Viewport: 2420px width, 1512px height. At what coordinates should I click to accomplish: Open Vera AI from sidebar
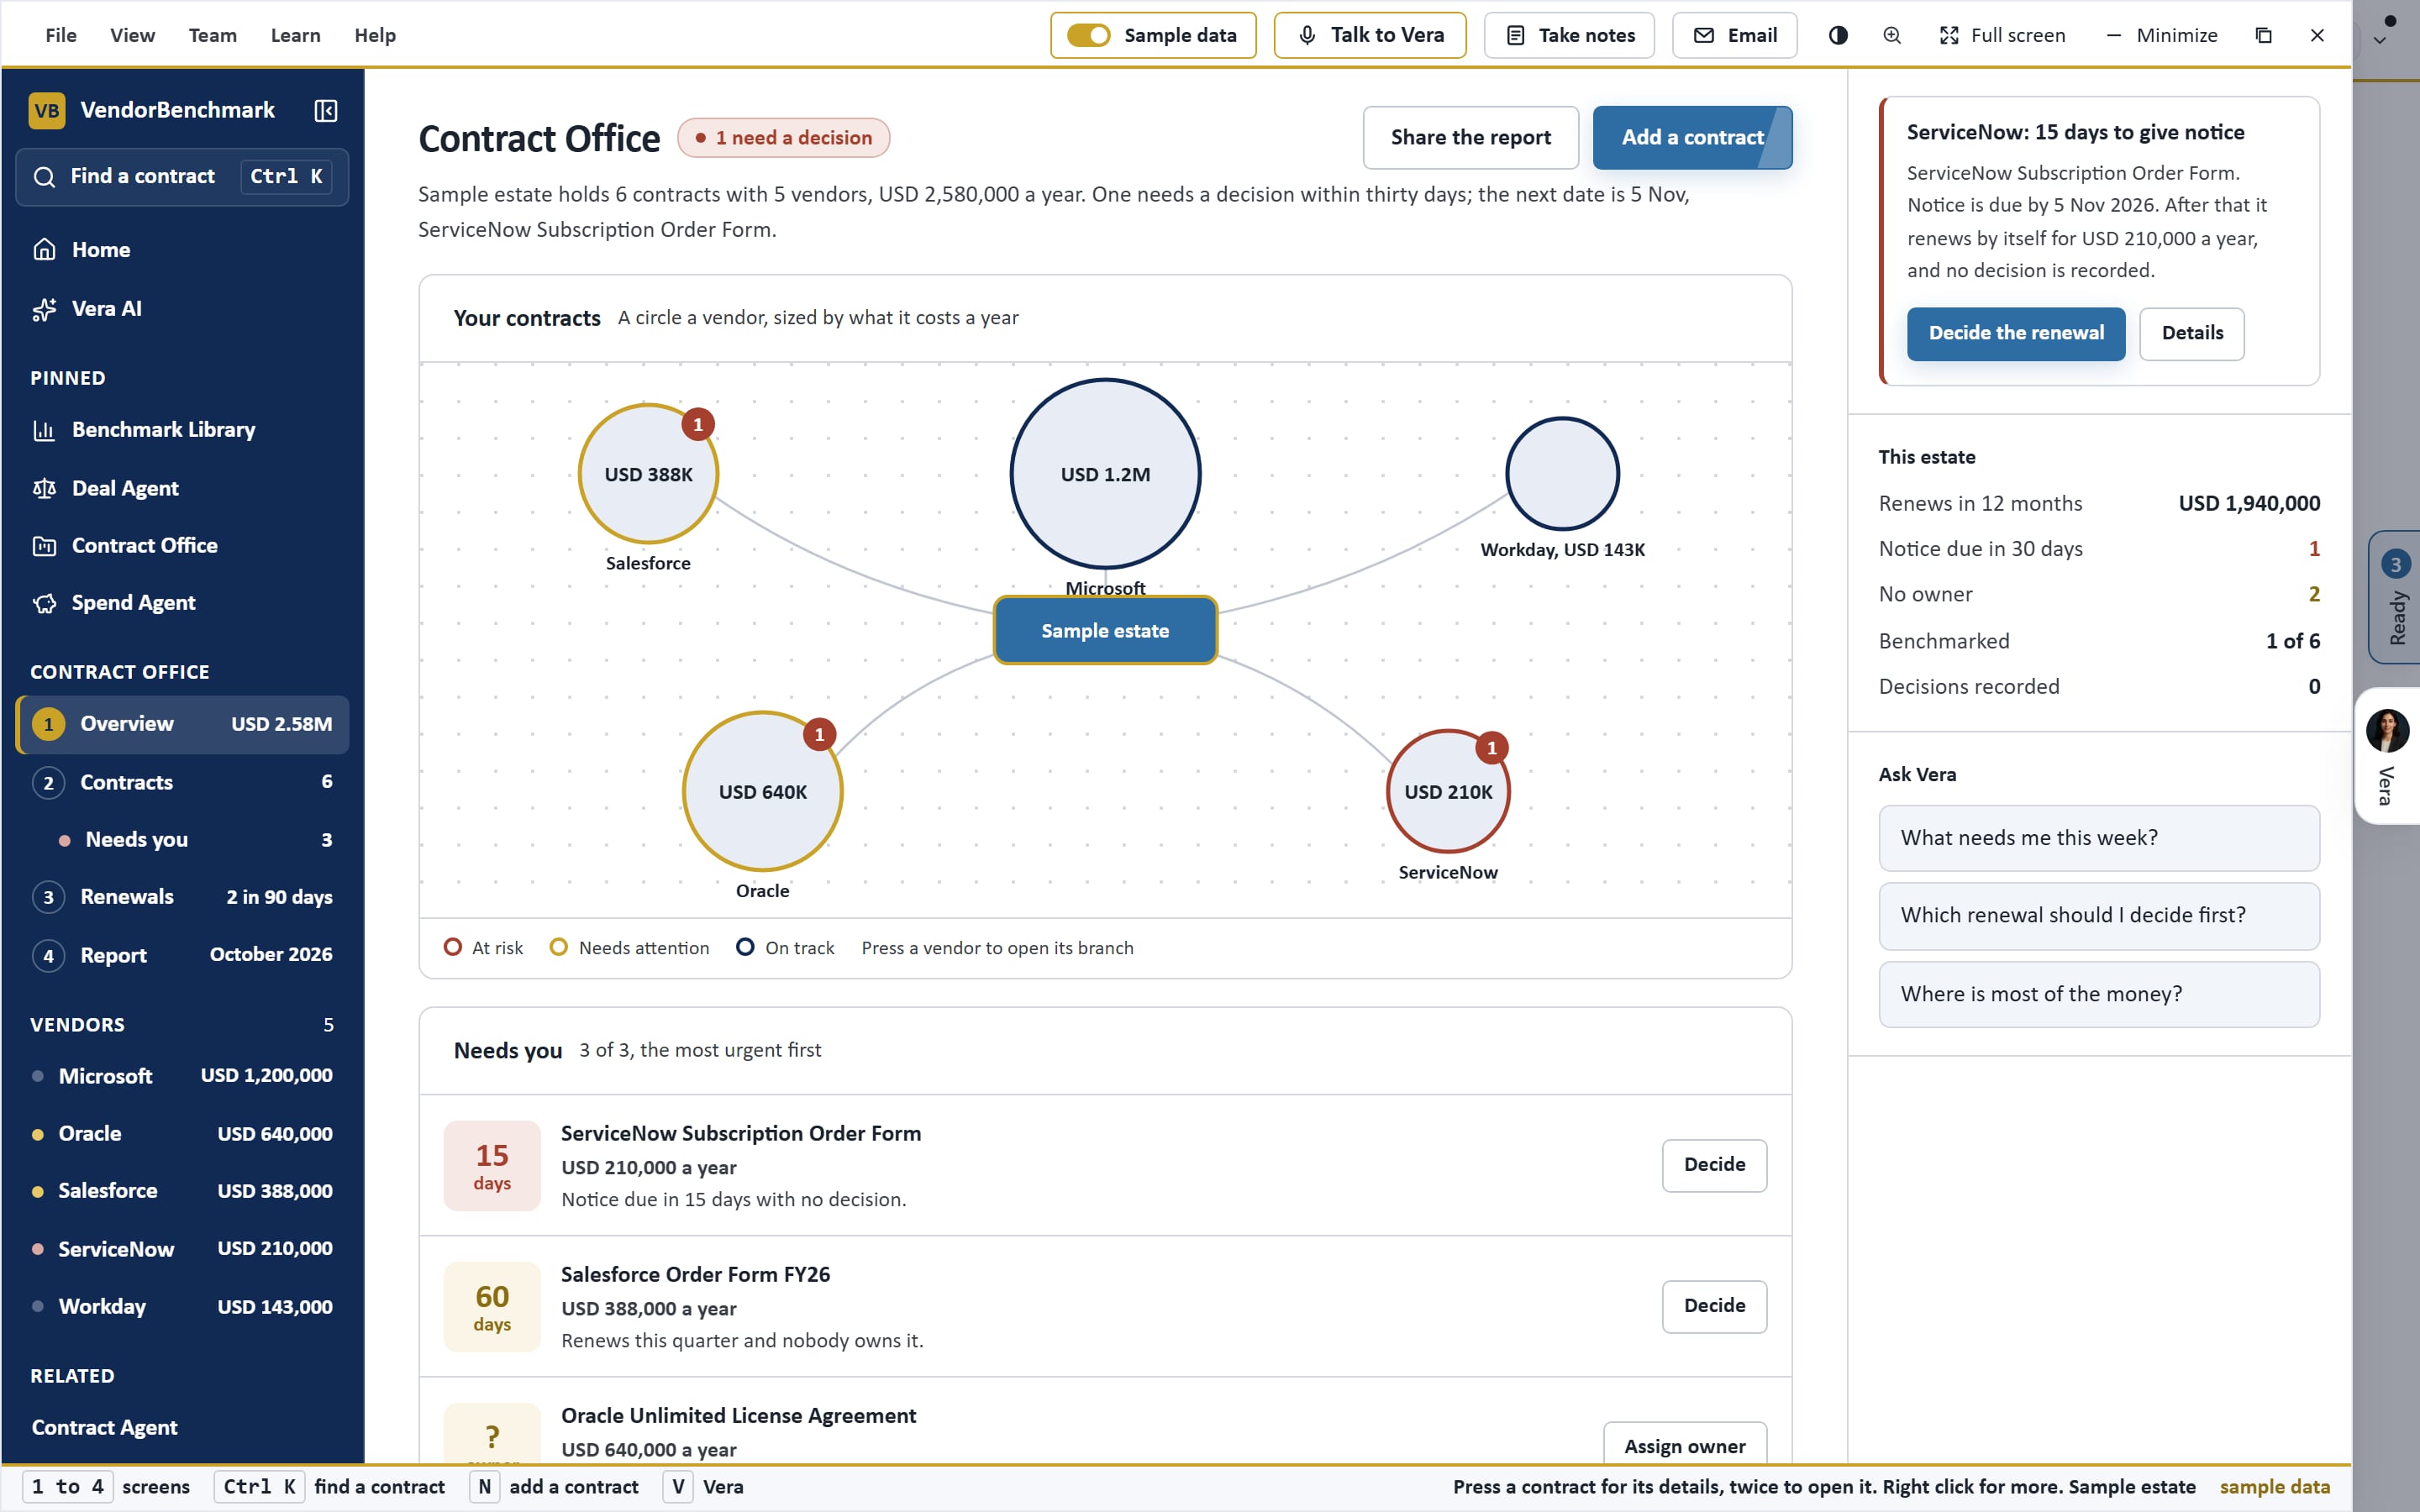pos(182,309)
